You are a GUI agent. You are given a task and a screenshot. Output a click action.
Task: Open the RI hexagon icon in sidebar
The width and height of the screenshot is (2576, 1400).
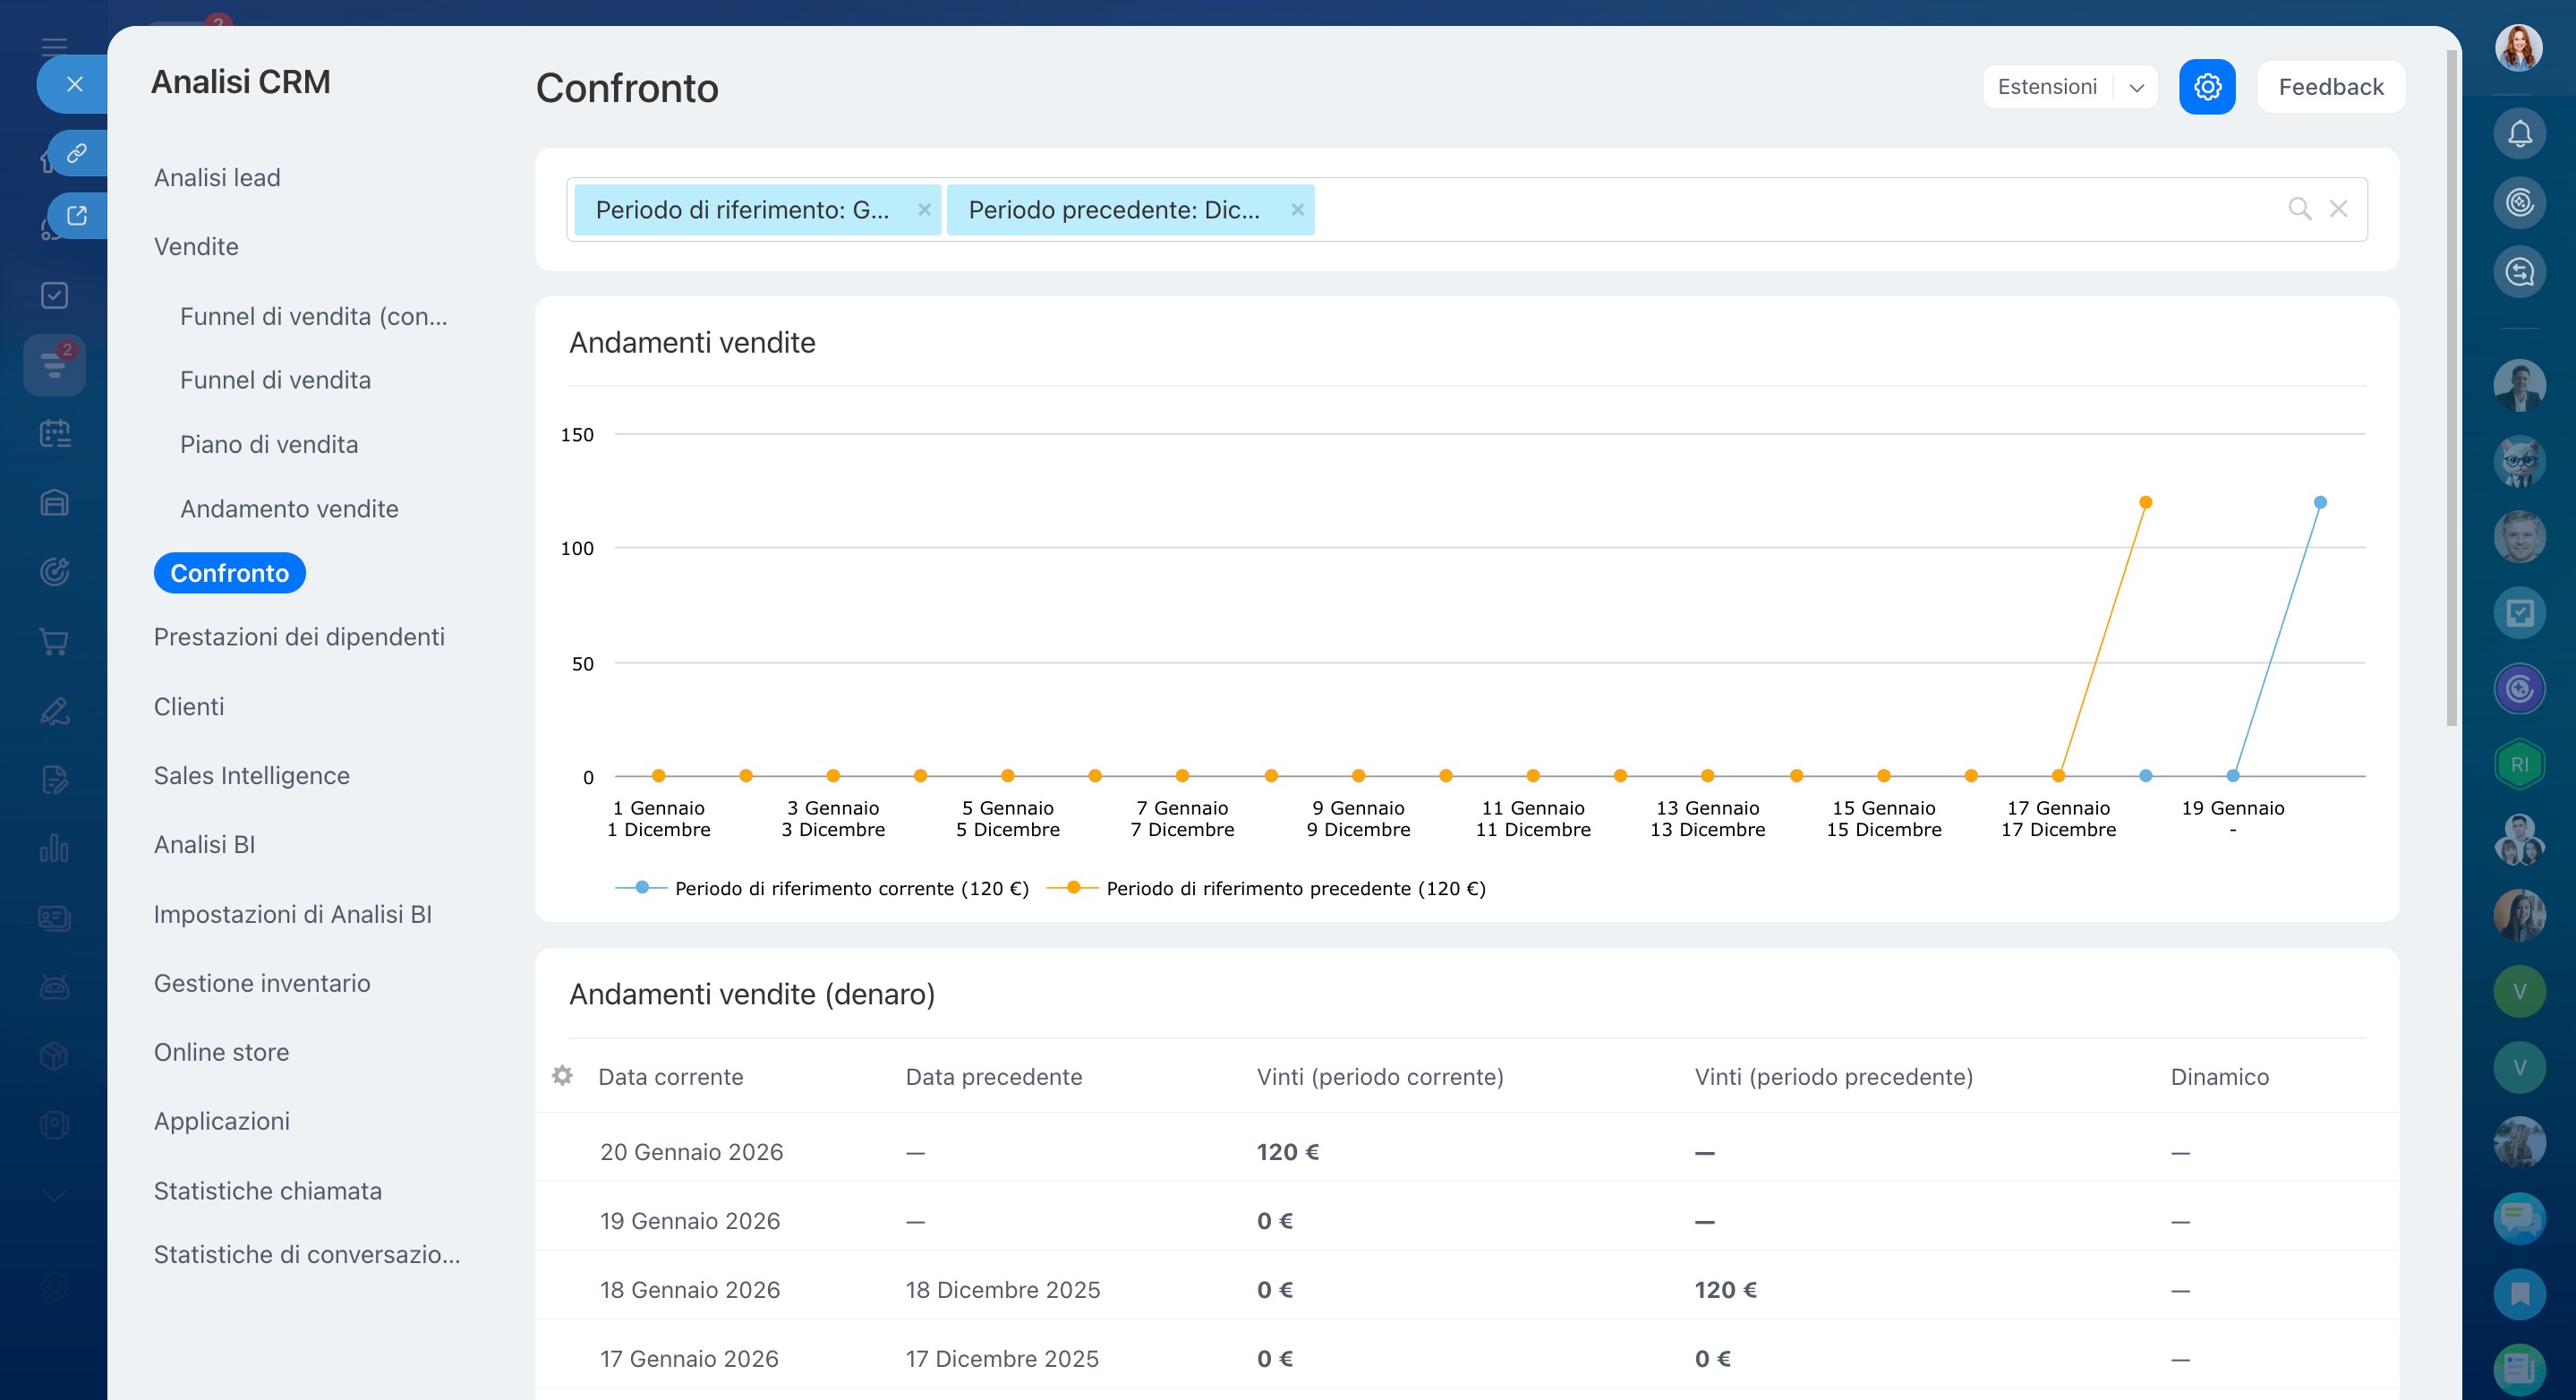(x=2518, y=765)
